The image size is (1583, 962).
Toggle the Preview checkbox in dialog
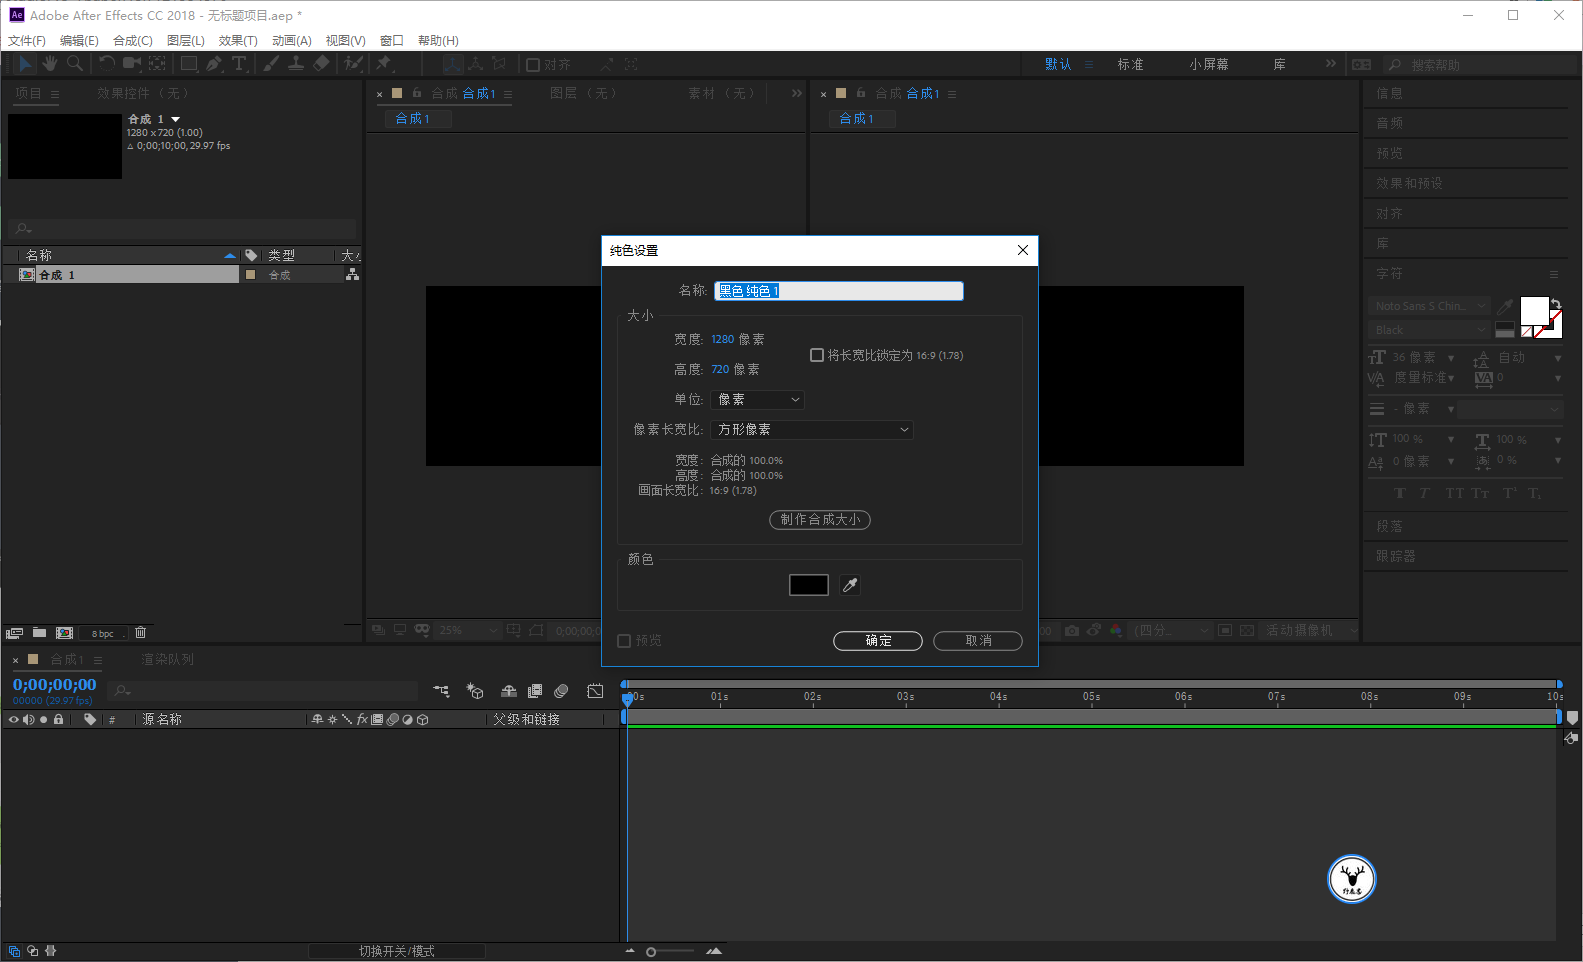tap(624, 641)
